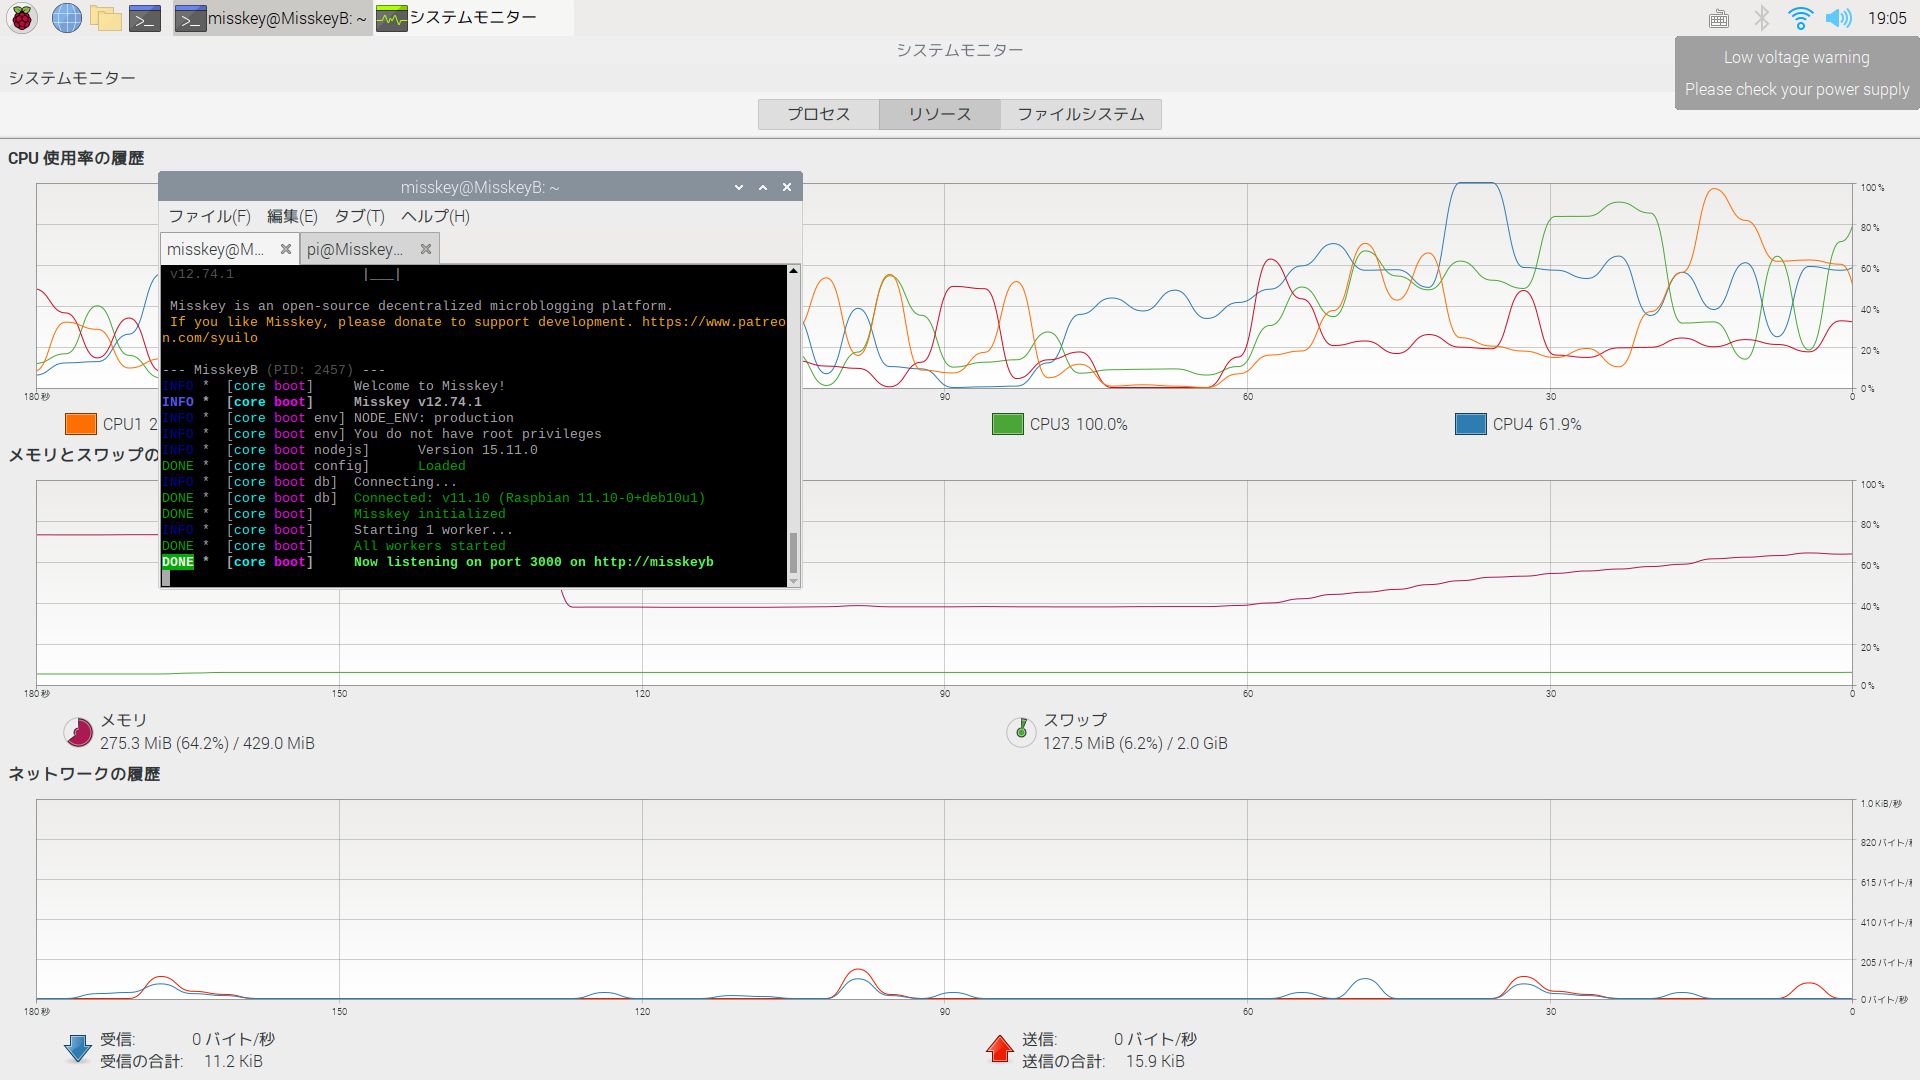The height and width of the screenshot is (1080, 1920).
Task: Minimize the terminal window with down chevron
Action: click(739, 187)
